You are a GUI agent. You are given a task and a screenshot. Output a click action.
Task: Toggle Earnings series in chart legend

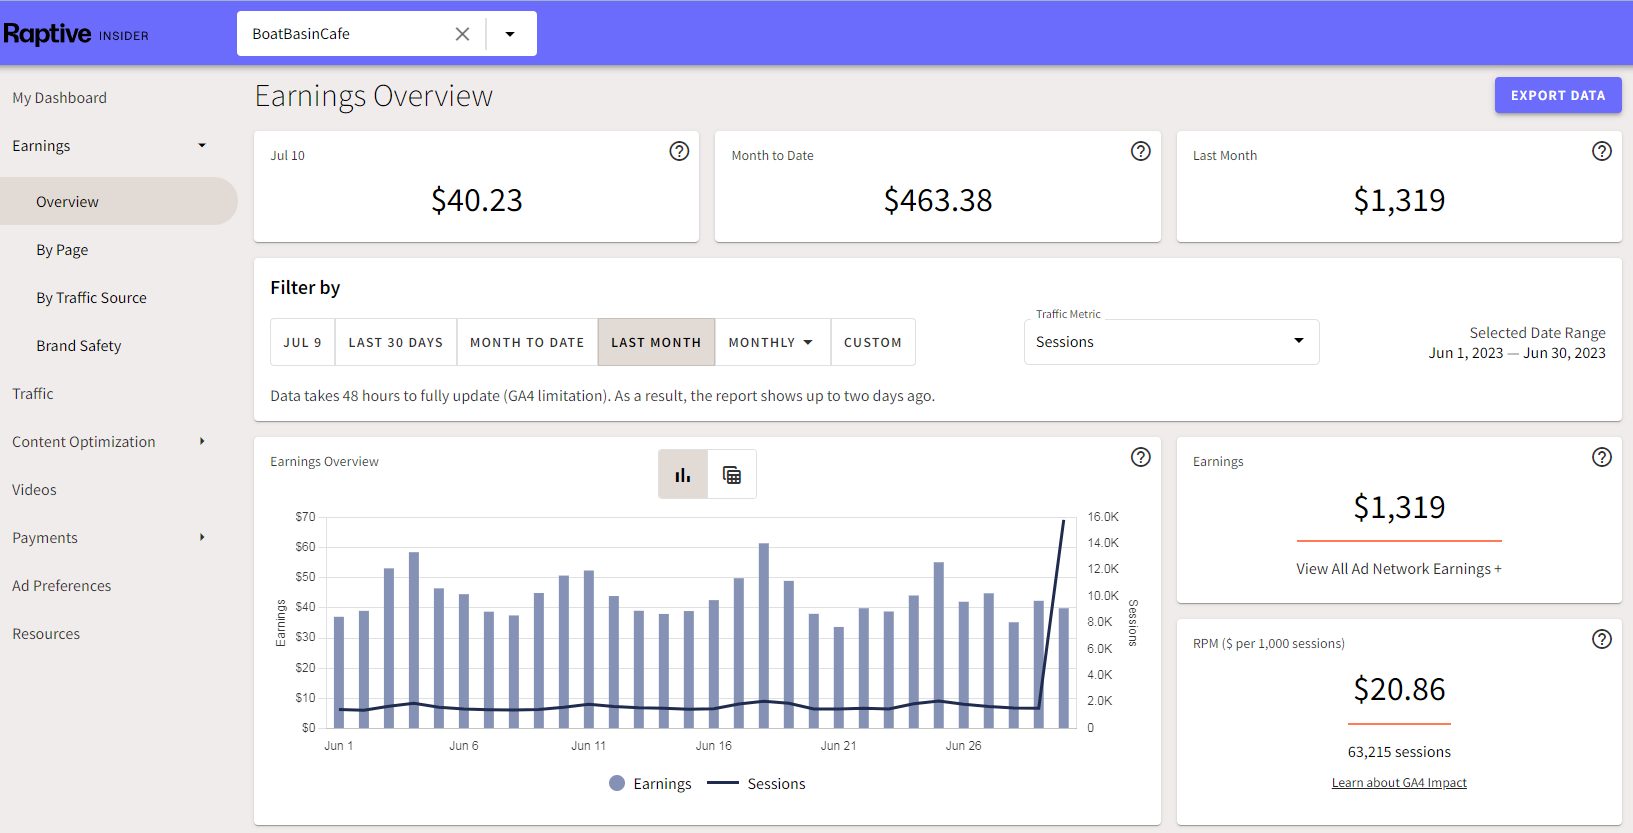[x=650, y=784]
